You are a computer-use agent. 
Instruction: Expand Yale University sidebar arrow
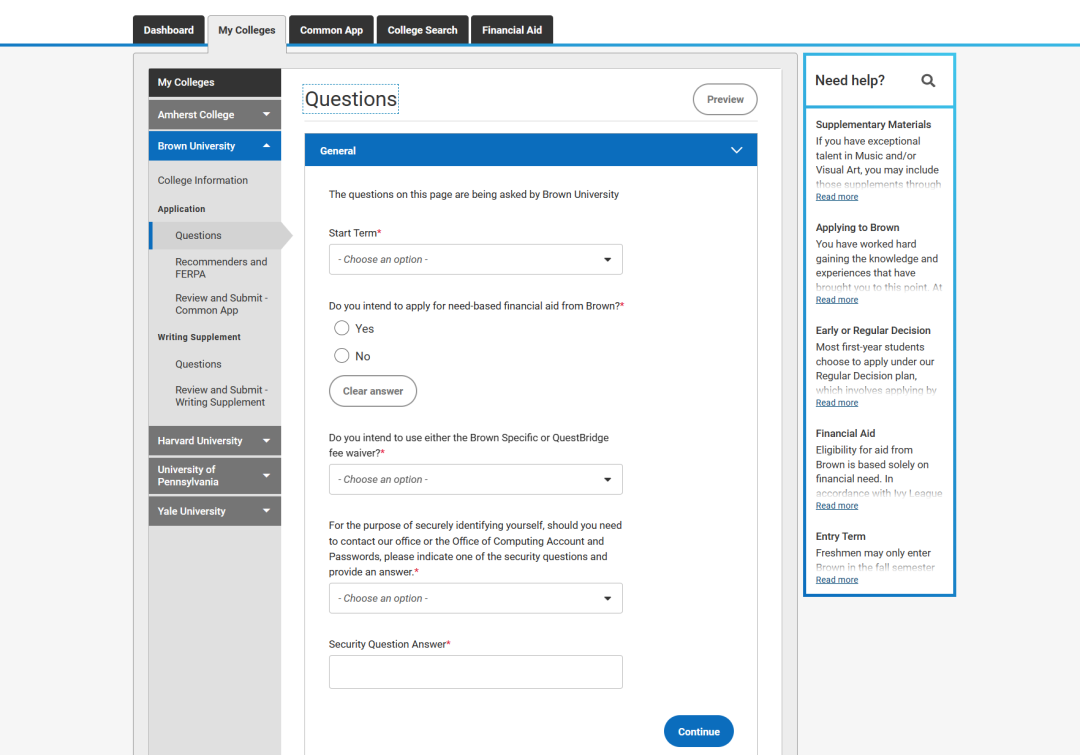coord(267,510)
